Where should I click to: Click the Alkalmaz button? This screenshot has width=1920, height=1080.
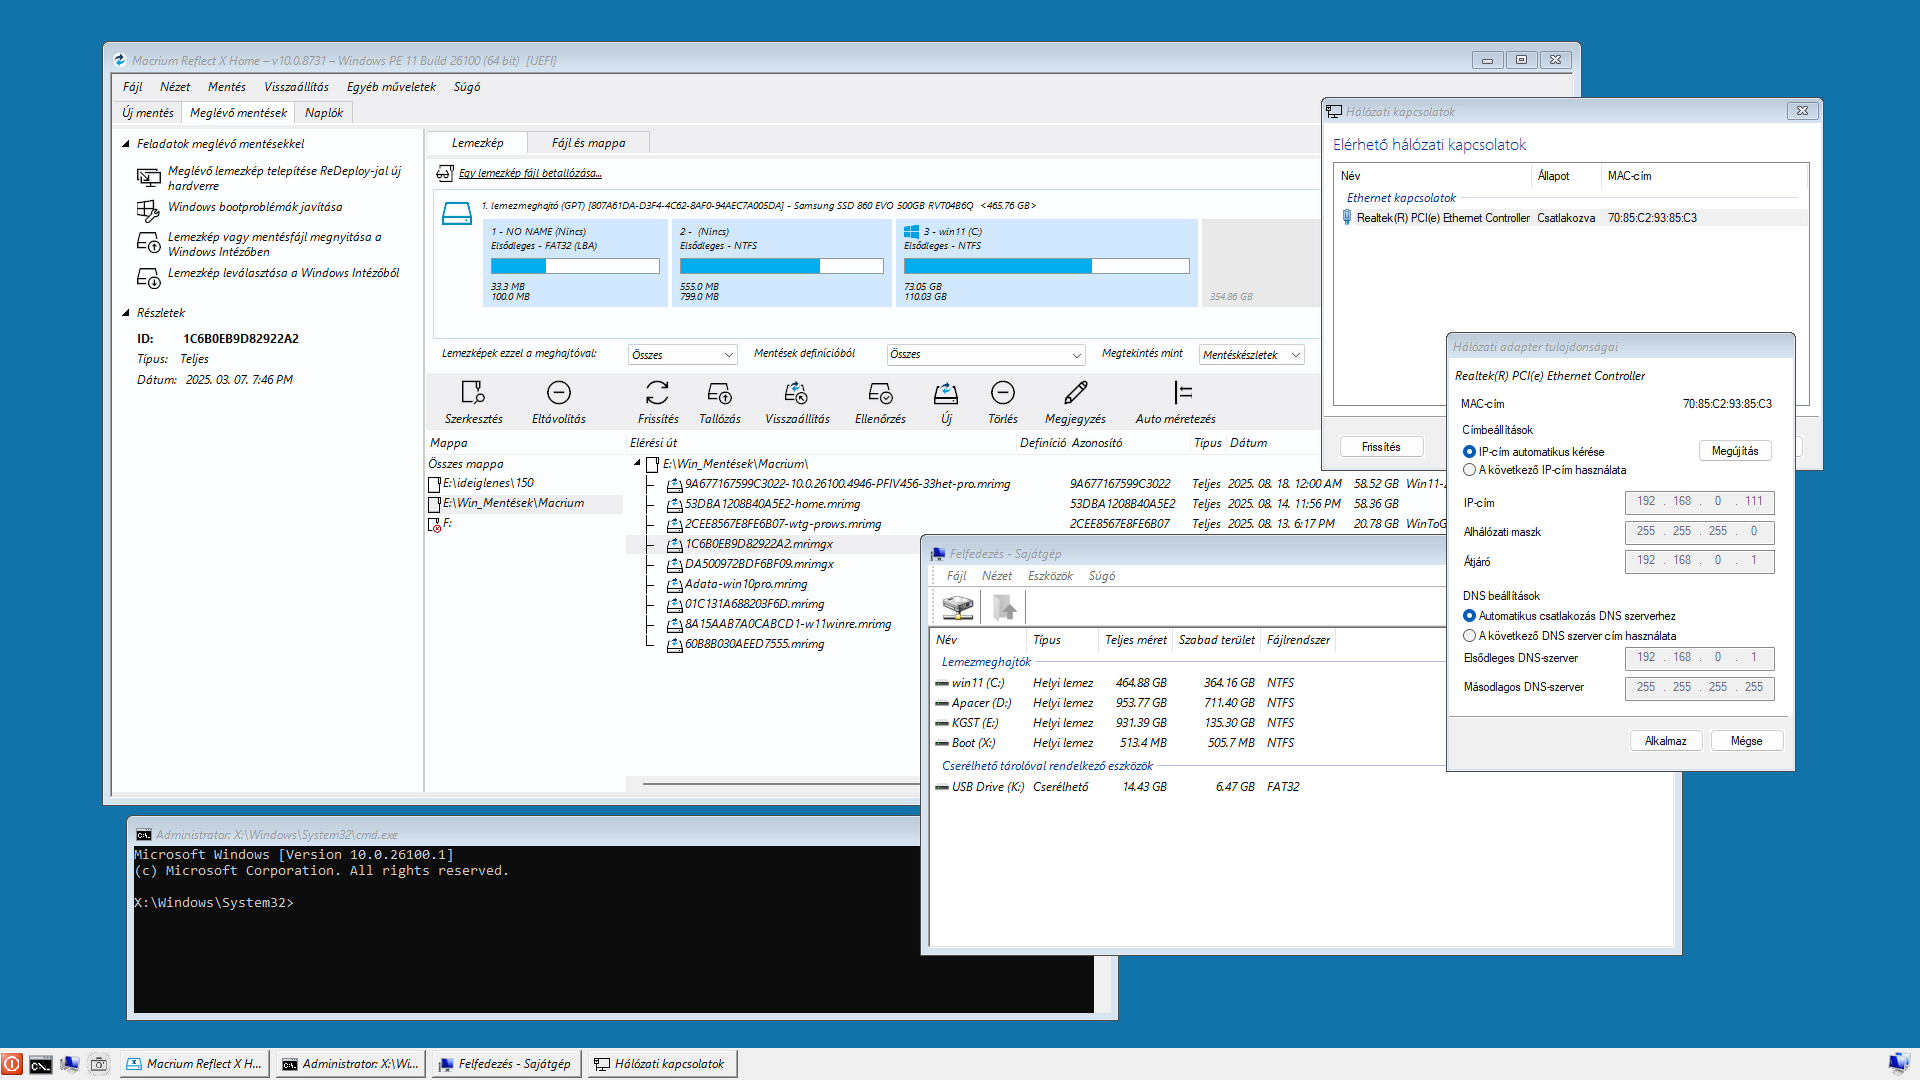[x=1665, y=741]
